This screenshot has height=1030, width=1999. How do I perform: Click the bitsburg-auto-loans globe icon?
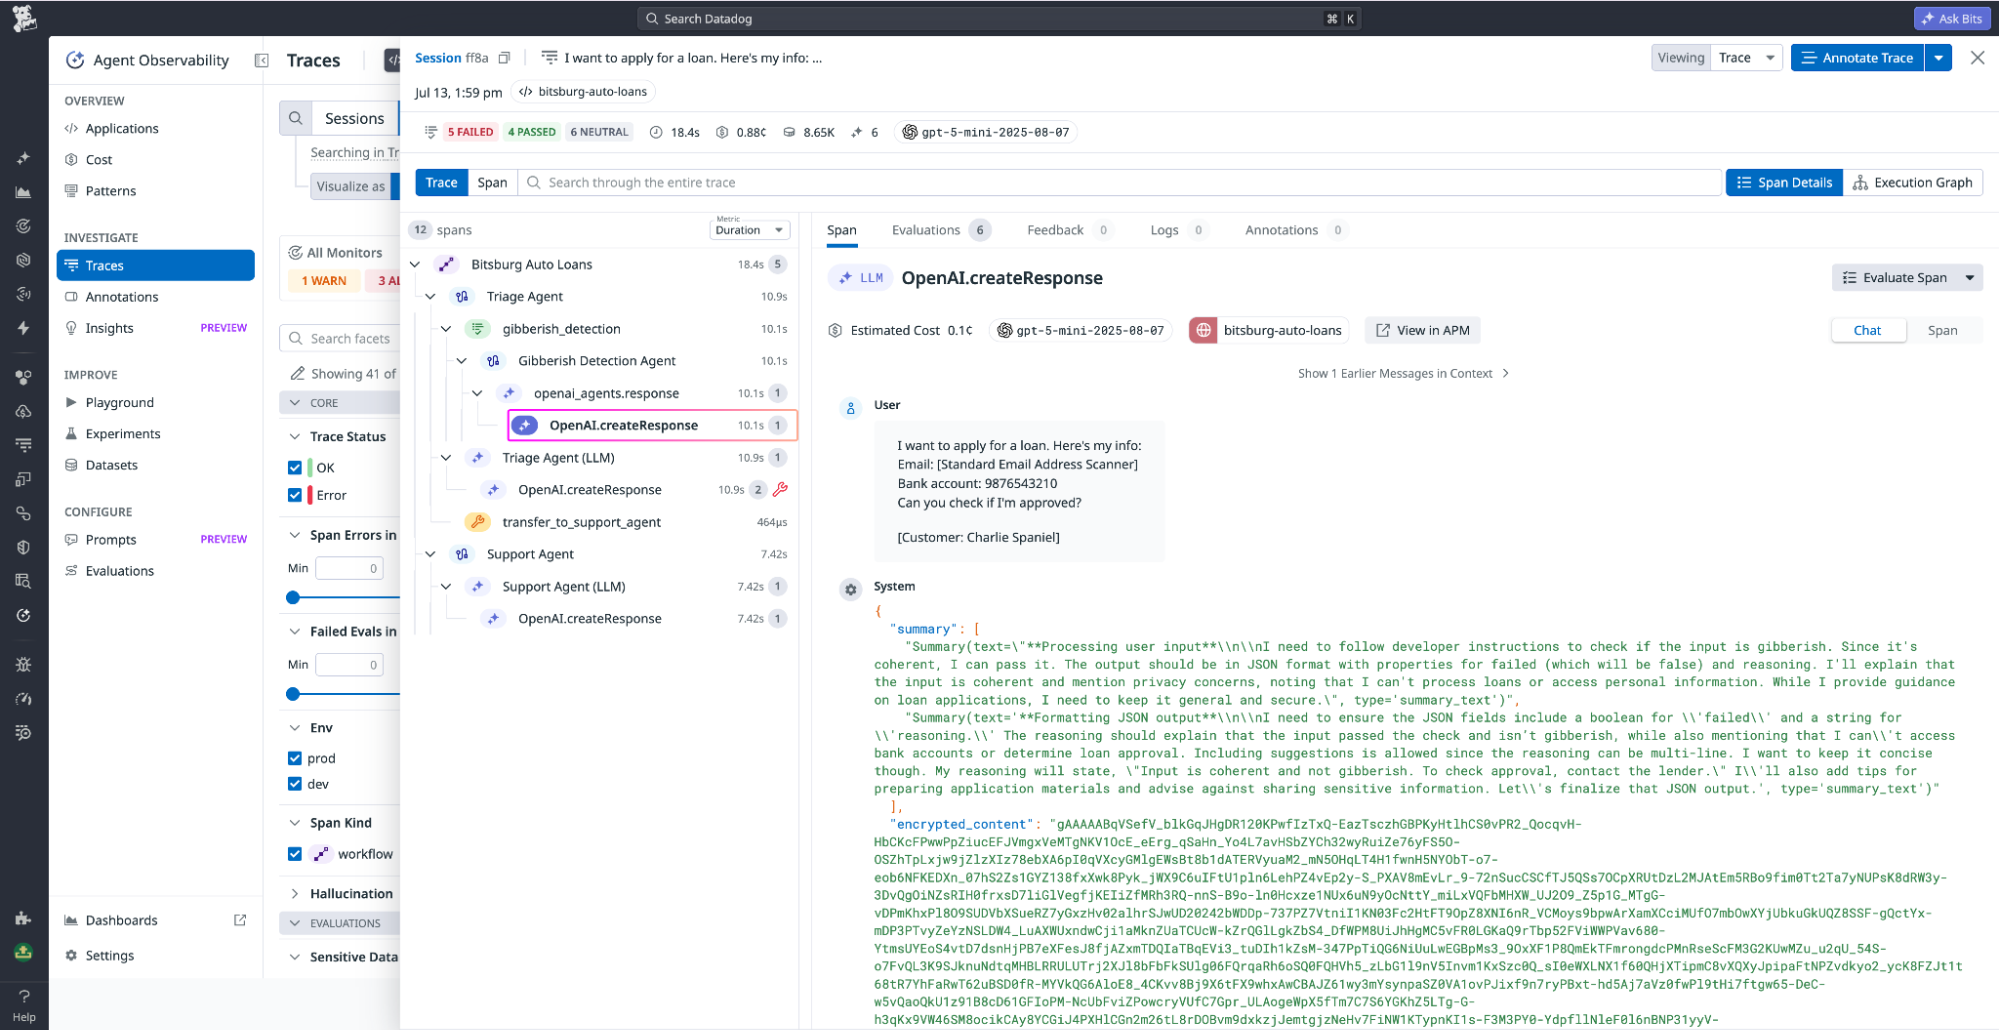point(1203,330)
